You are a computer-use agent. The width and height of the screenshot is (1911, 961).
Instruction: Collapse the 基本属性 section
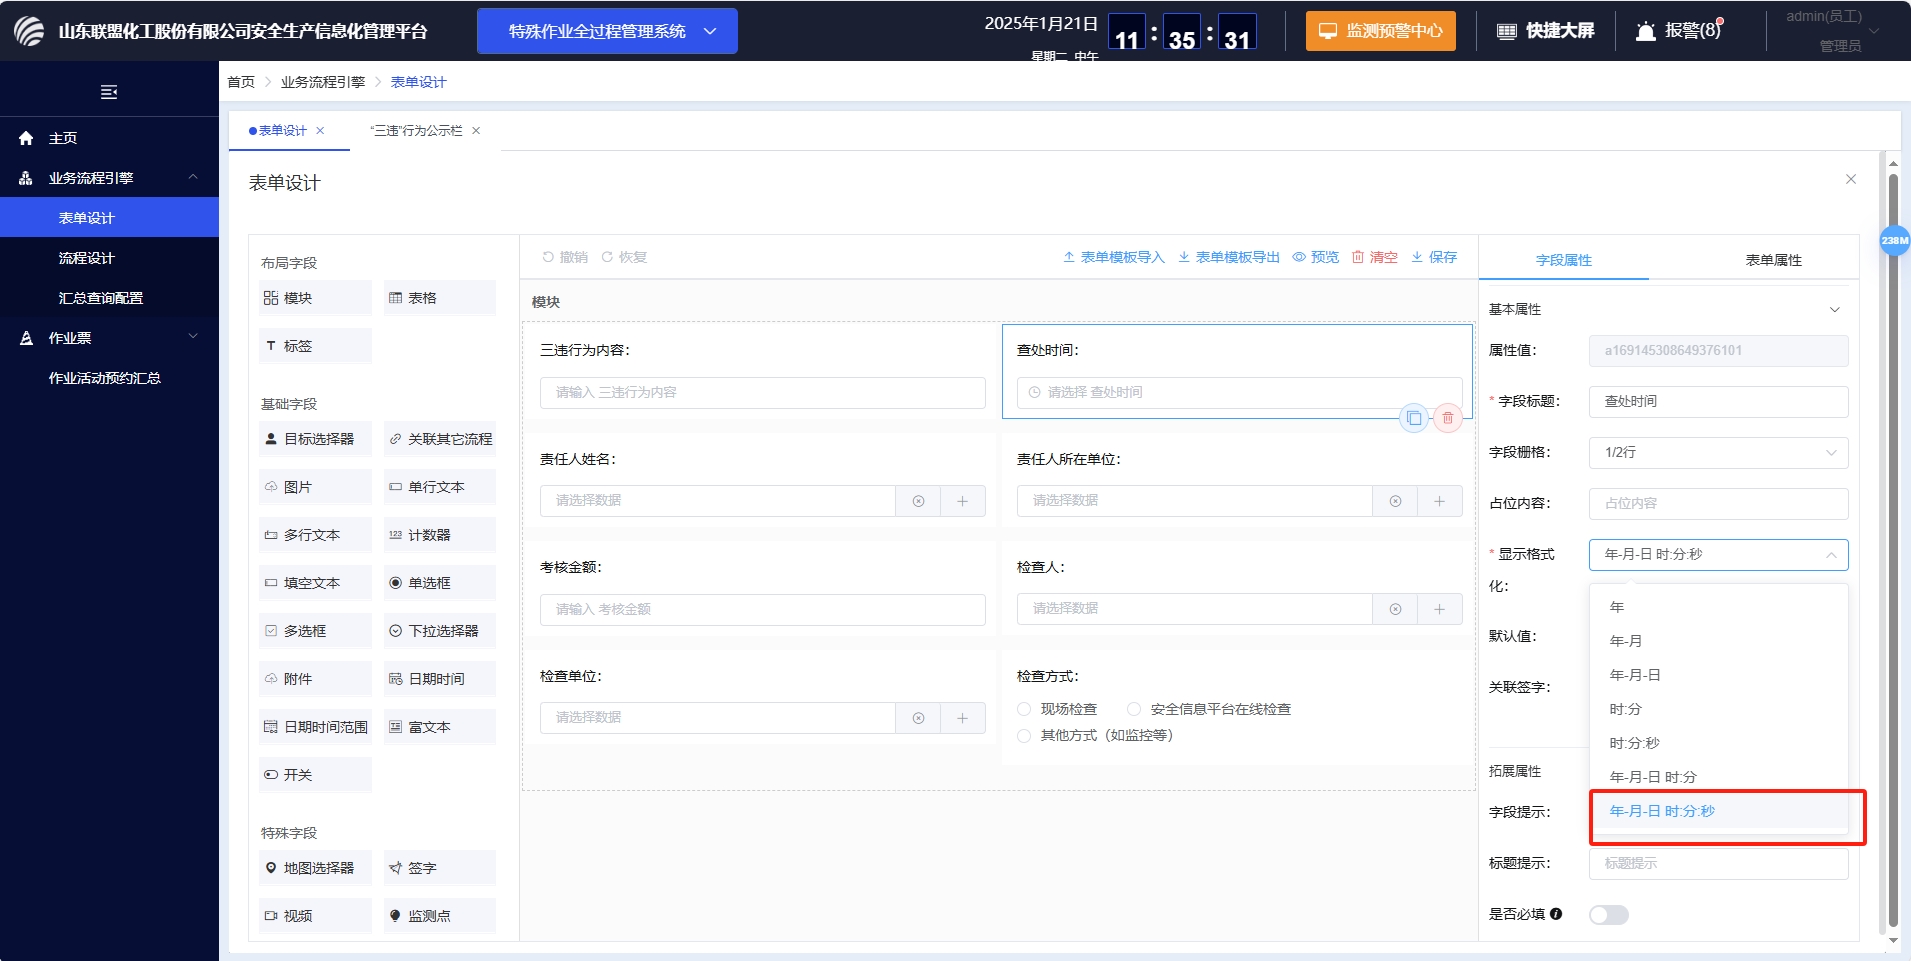click(1834, 310)
